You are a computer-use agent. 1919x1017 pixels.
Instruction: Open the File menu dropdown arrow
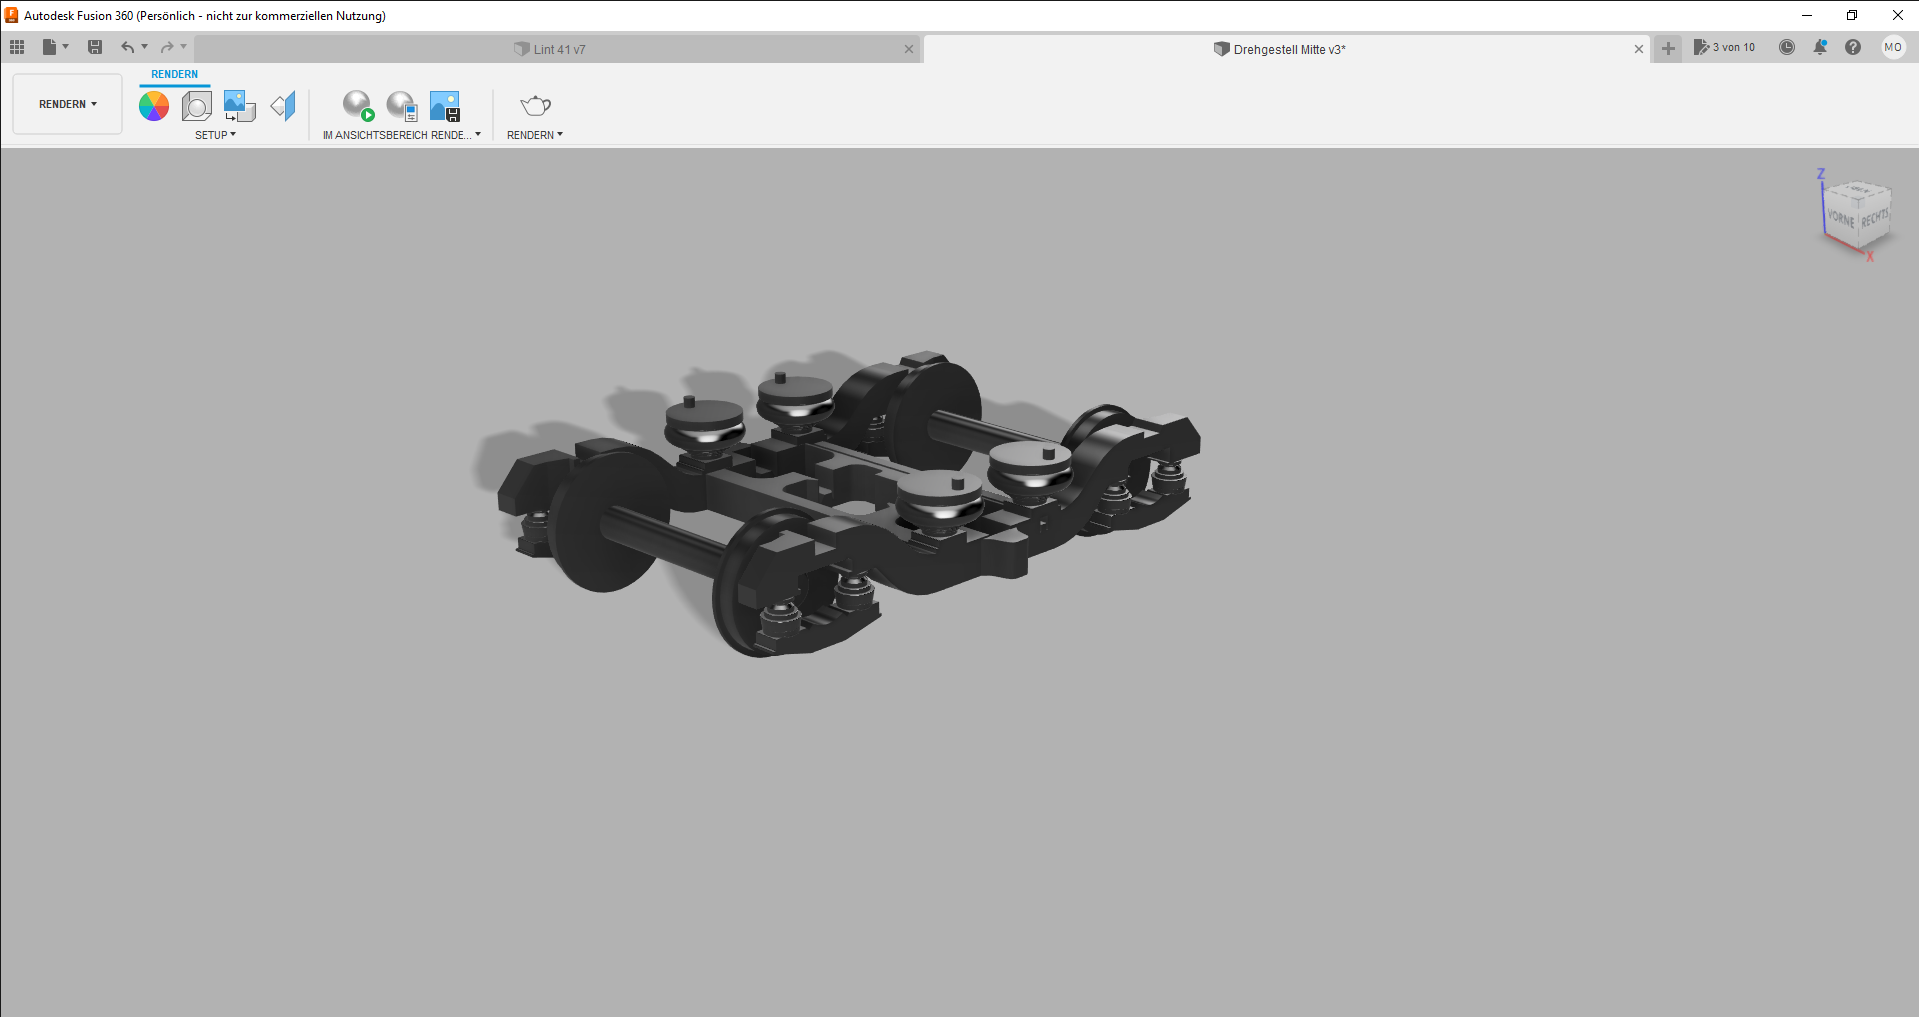(66, 47)
